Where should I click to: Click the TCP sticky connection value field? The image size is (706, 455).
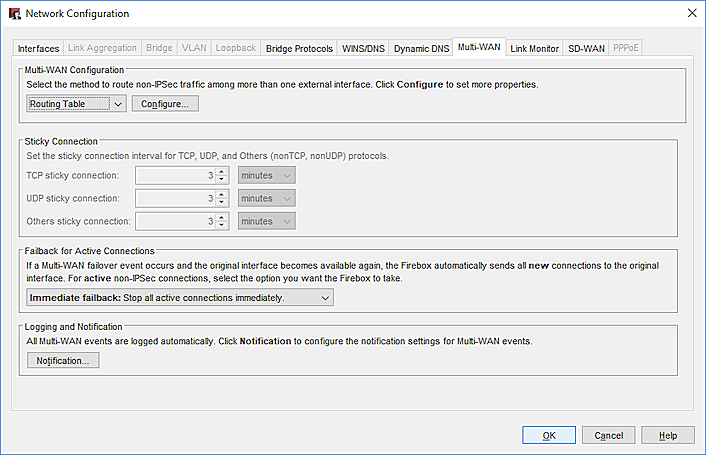pos(174,176)
